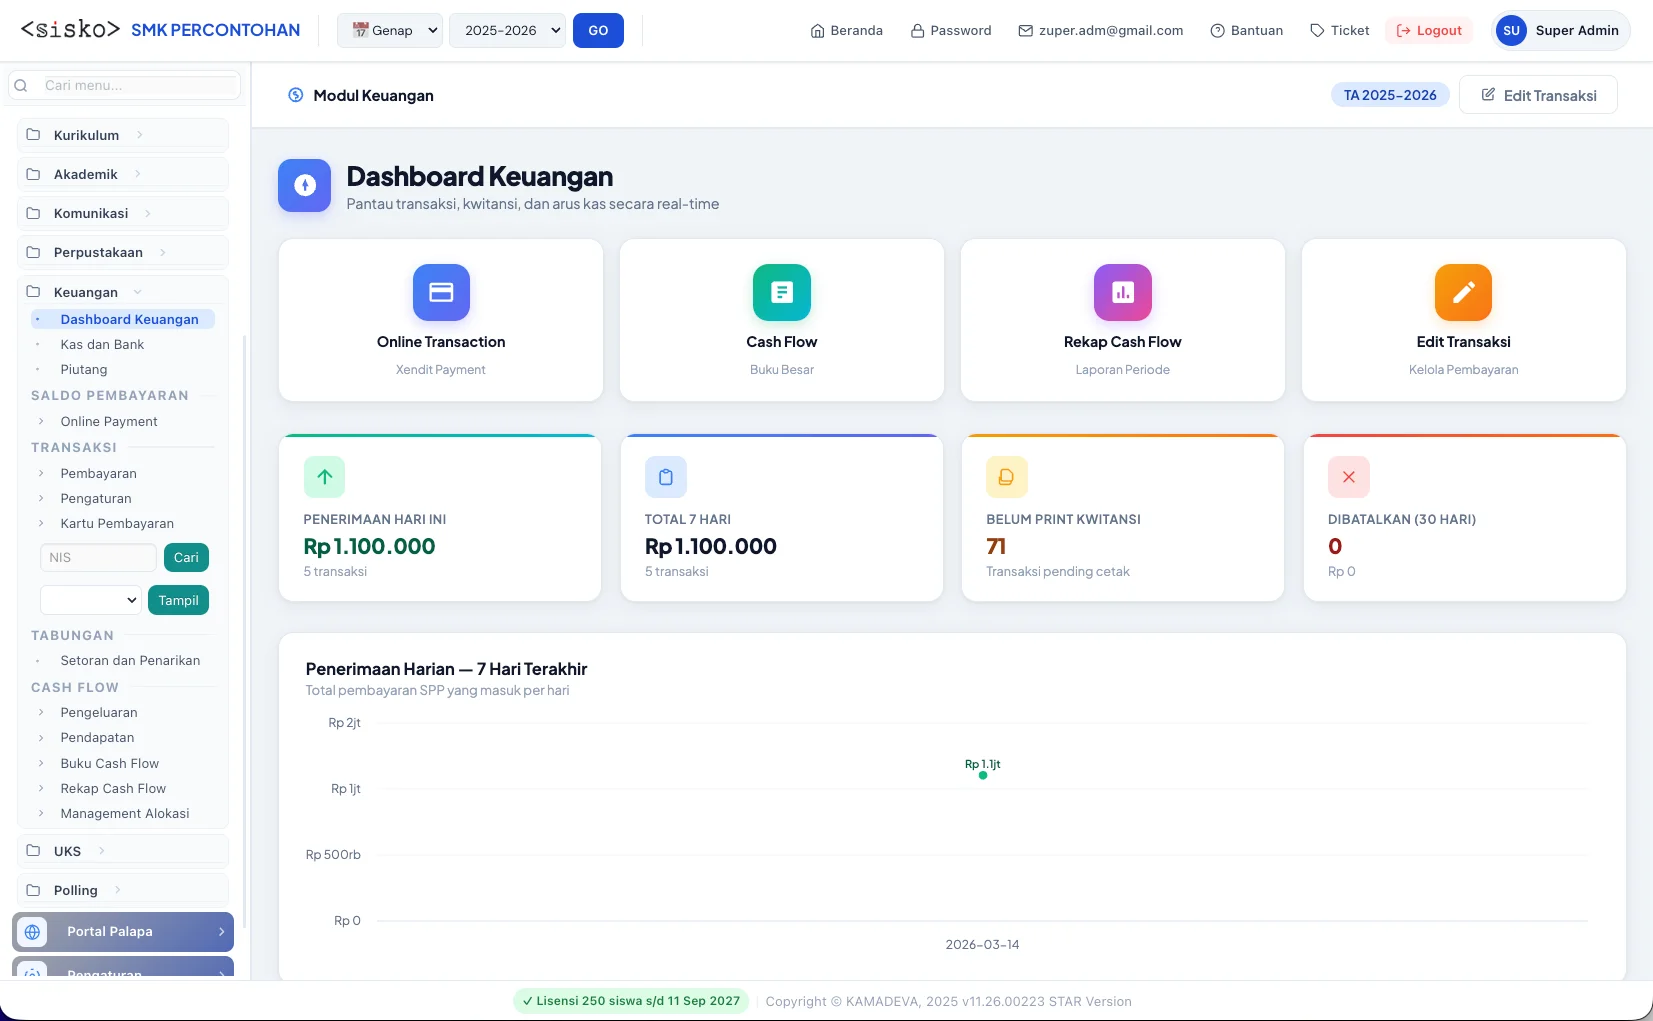Screen dimensions: 1653x1021
Task: Click the Polling folder icon
Action: [x=33, y=890]
